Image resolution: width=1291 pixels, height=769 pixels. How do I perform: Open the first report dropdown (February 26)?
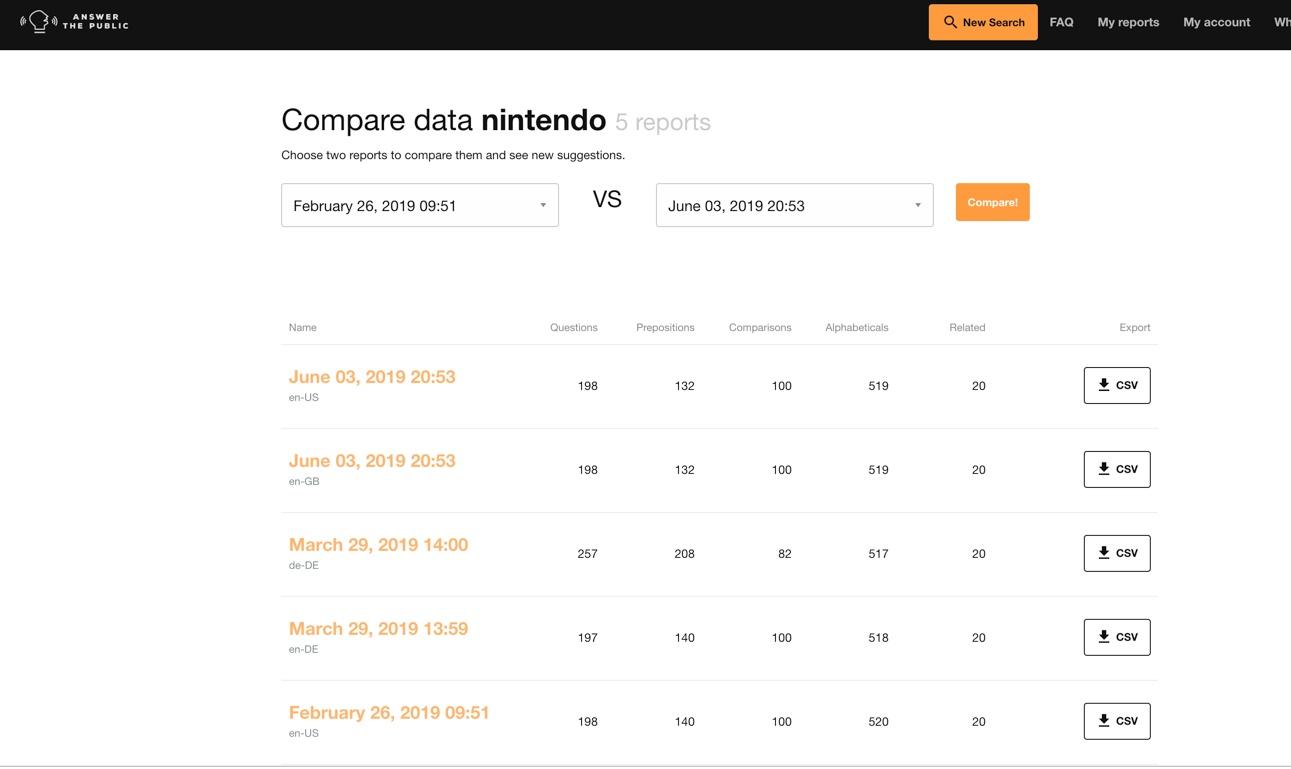(x=419, y=205)
